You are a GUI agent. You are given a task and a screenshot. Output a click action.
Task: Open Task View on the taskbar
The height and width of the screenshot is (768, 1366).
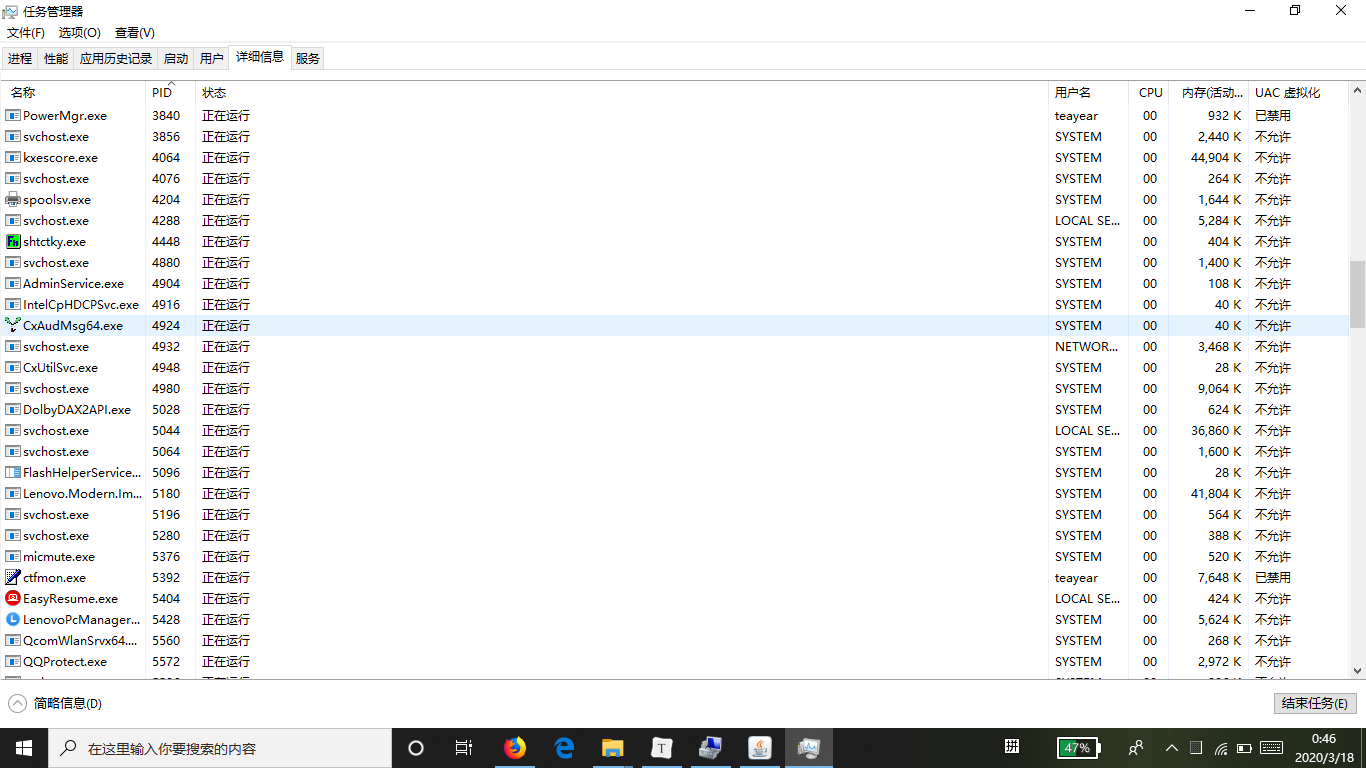tap(464, 748)
